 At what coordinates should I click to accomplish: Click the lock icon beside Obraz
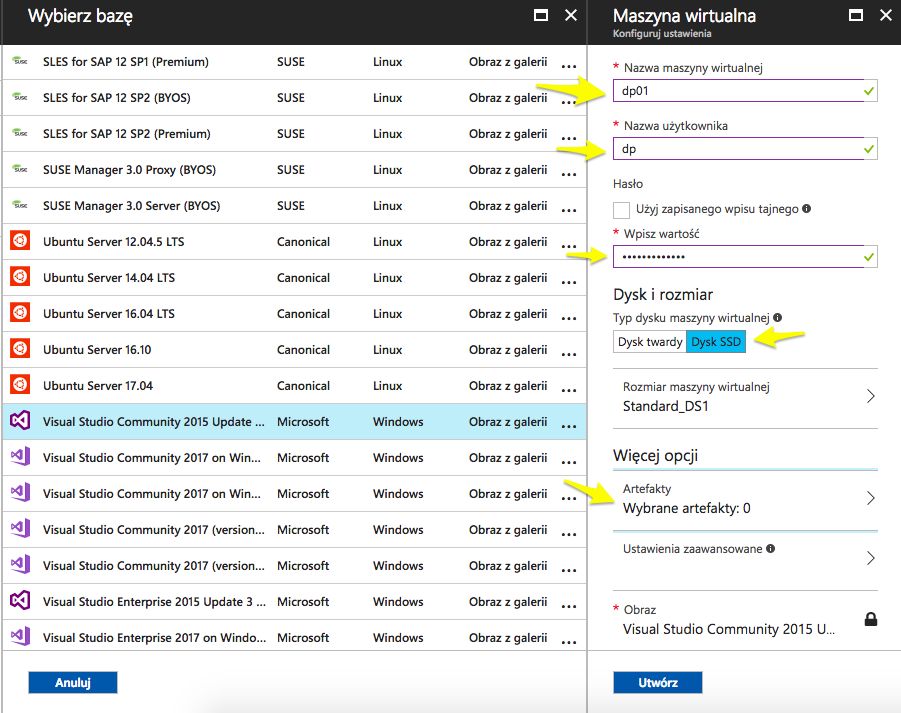point(870,620)
